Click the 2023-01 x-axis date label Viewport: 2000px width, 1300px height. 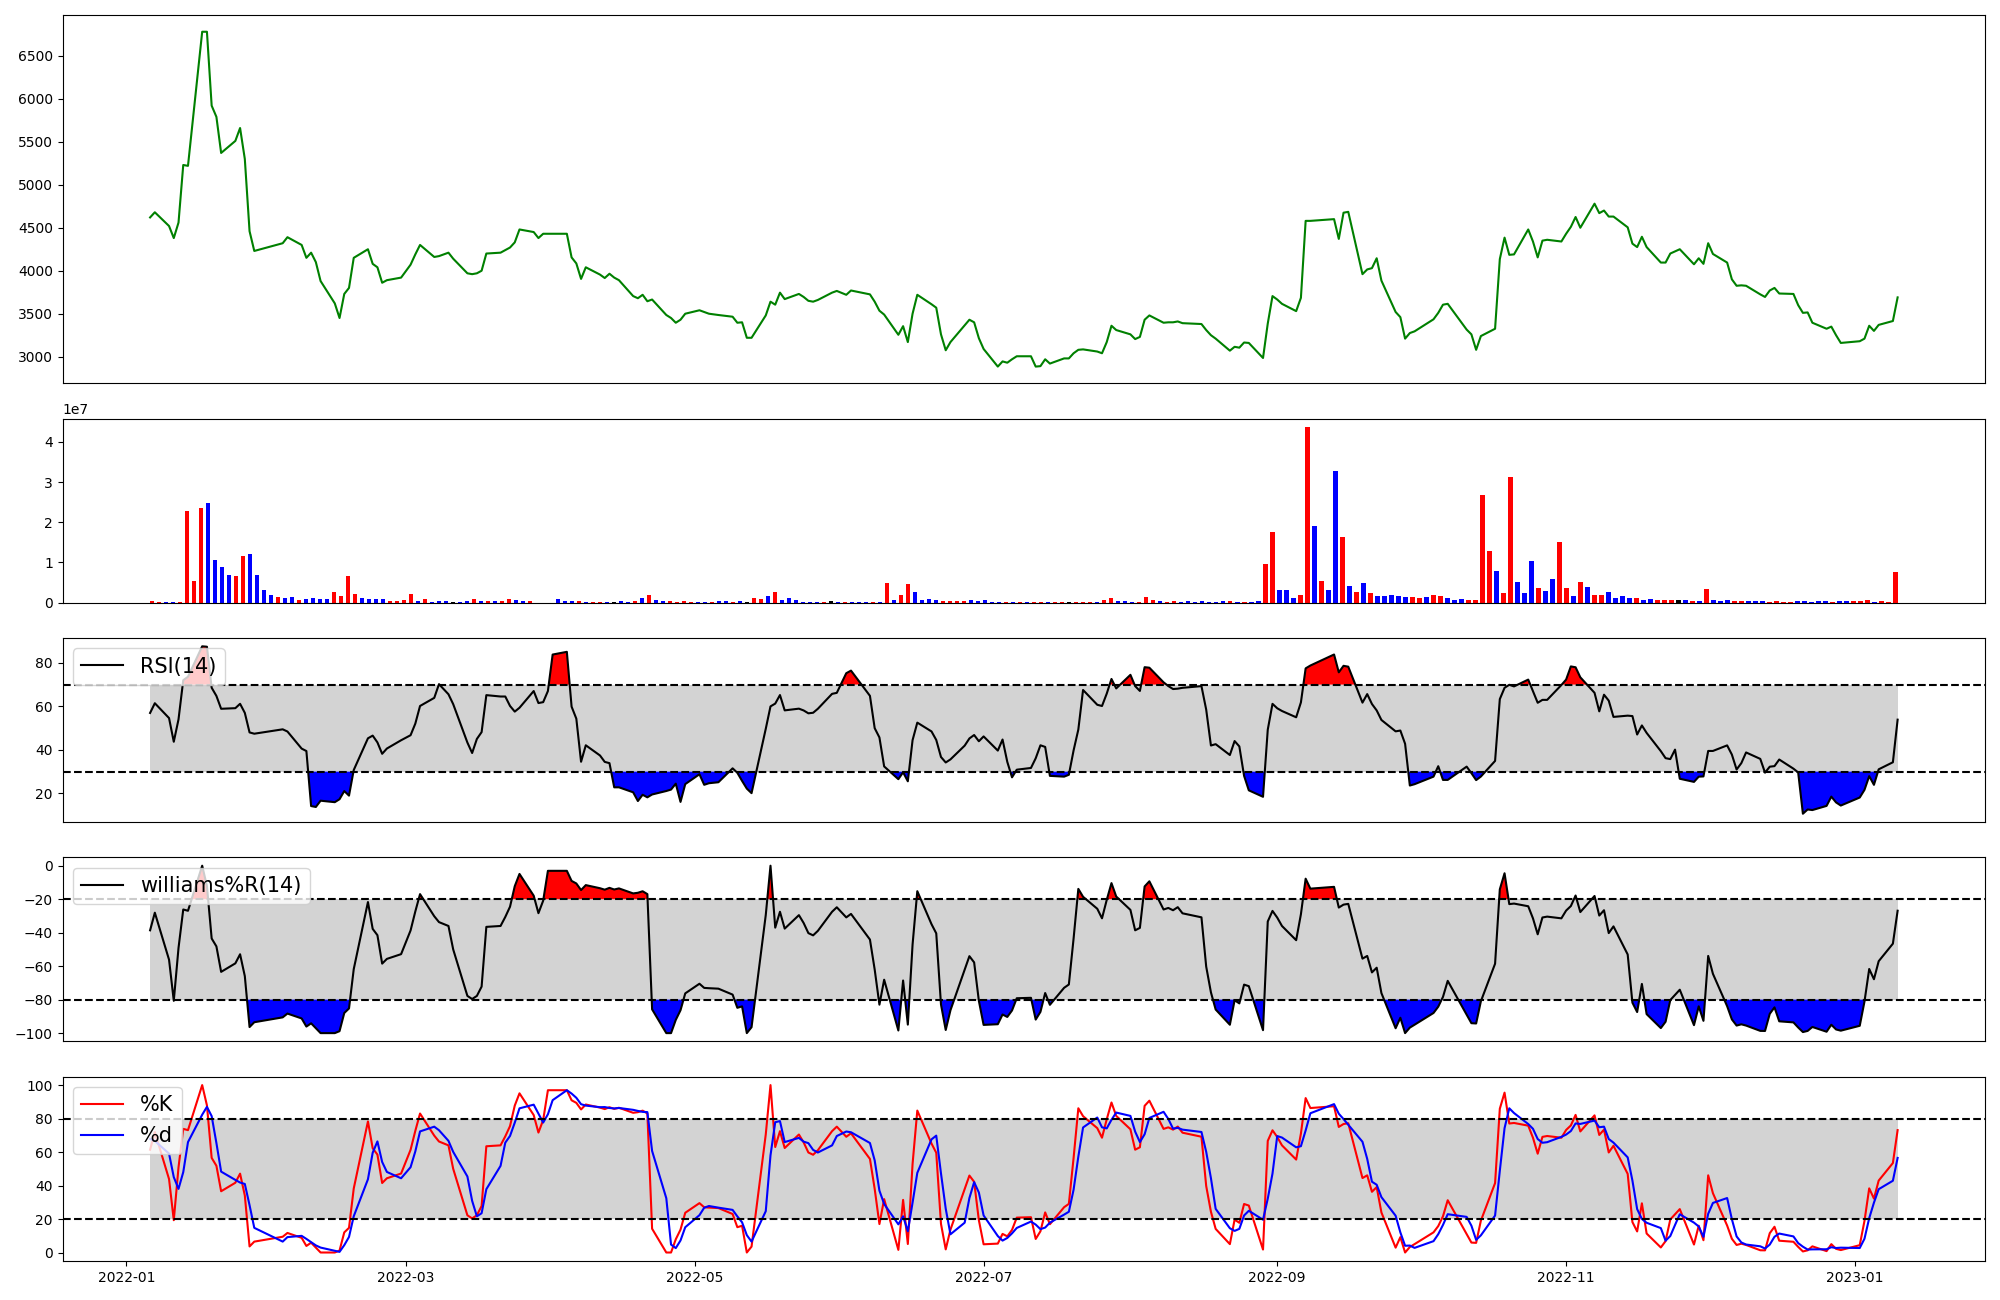(1855, 1277)
